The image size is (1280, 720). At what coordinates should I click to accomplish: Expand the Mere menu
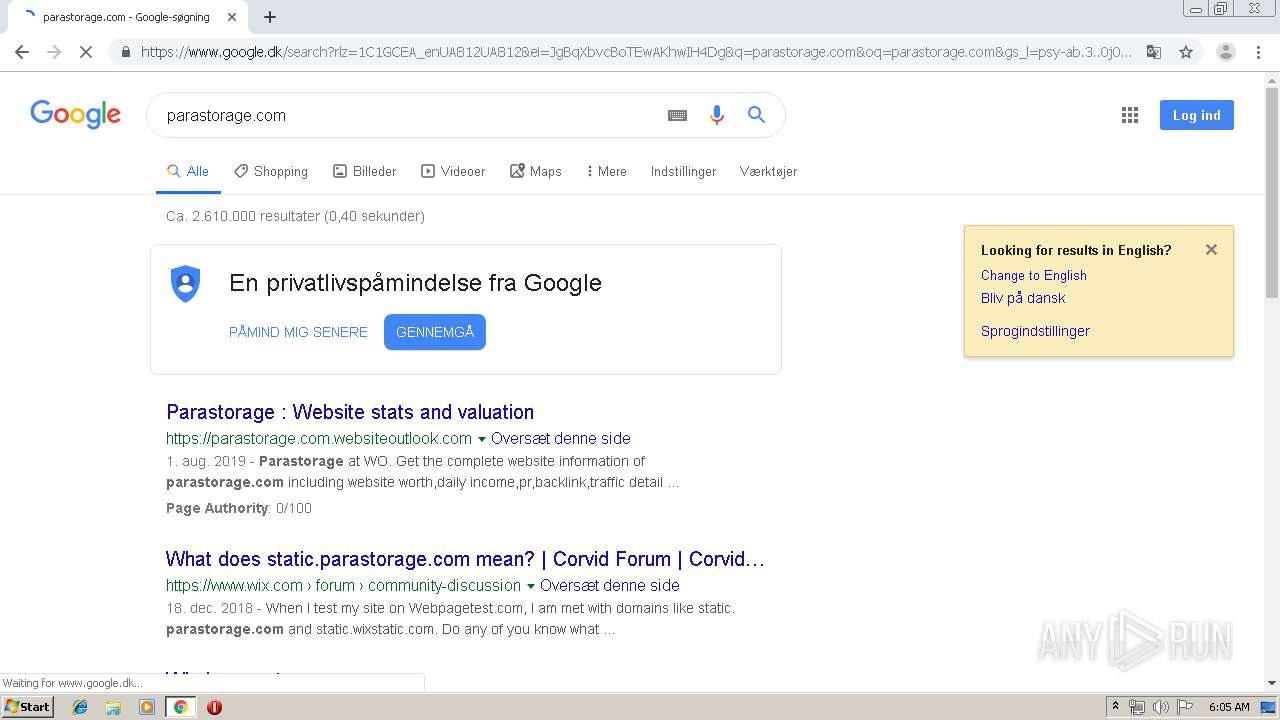pyautogui.click(x=606, y=172)
